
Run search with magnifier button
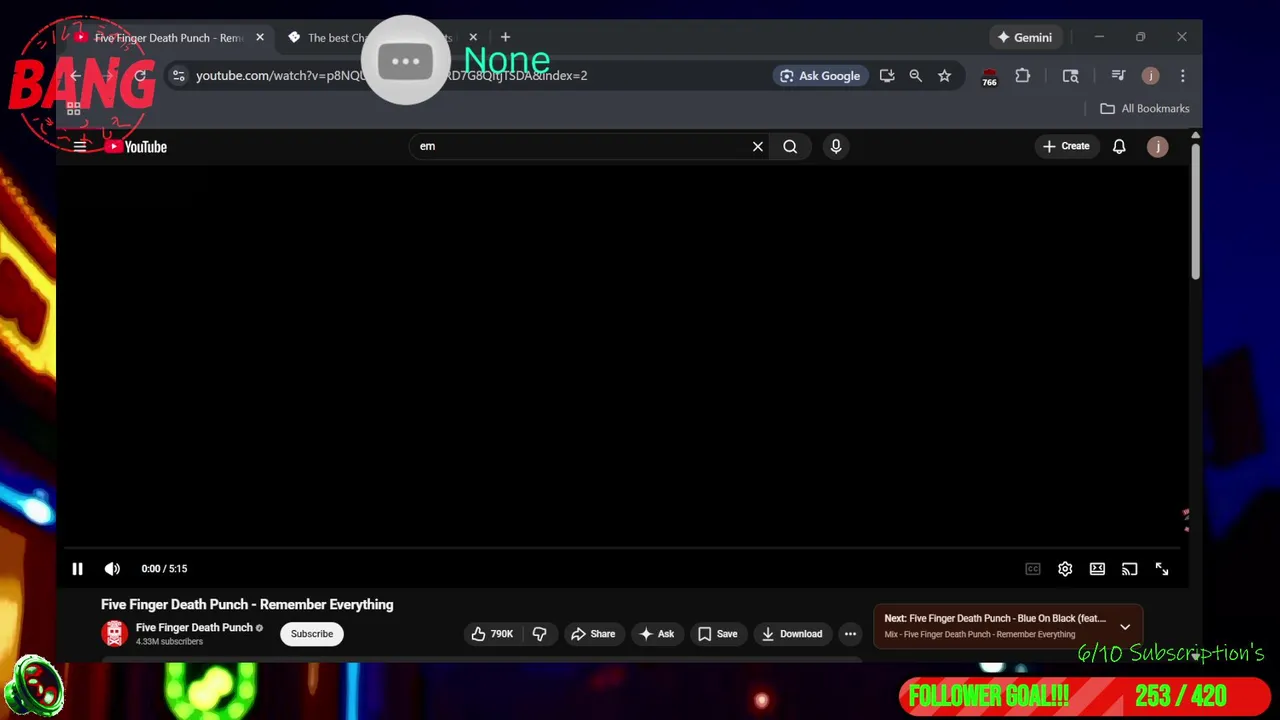point(790,147)
